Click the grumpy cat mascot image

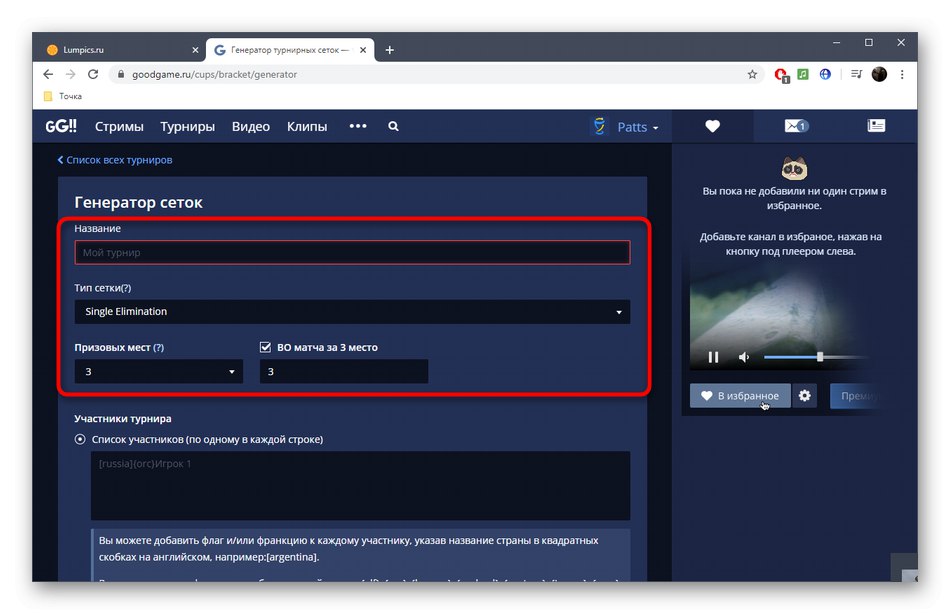point(794,168)
